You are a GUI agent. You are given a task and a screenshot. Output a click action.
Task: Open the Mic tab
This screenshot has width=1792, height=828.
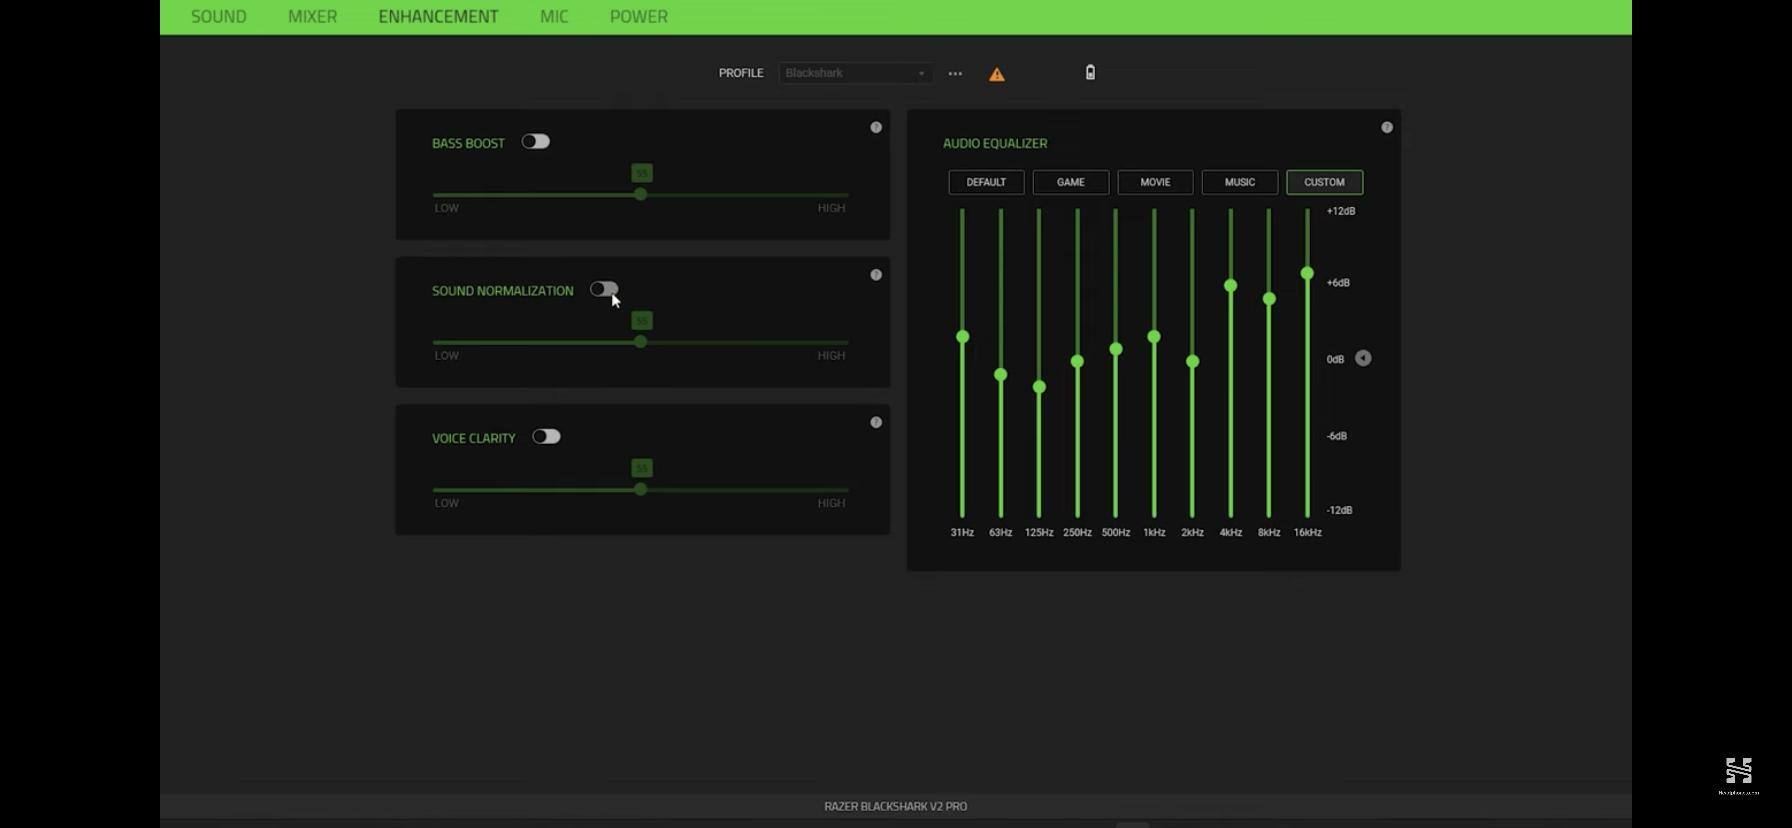[x=554, y=17]
